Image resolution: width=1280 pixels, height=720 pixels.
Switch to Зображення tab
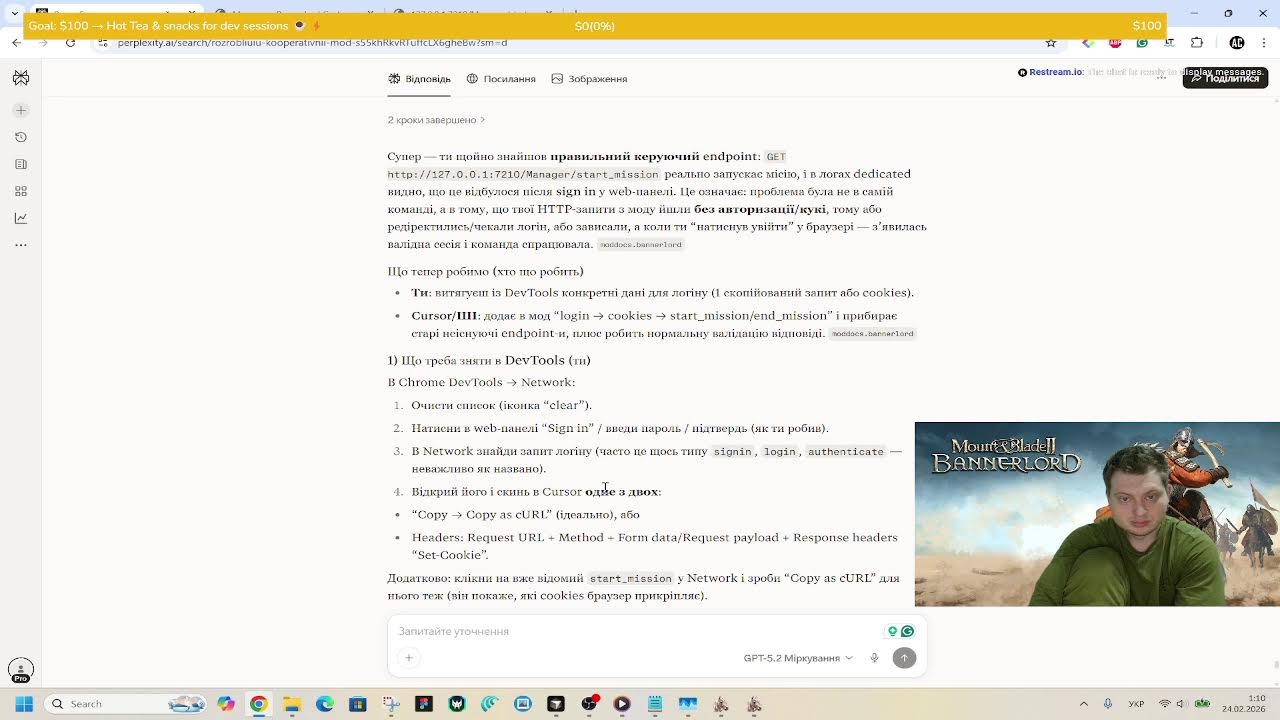point(590,79)
